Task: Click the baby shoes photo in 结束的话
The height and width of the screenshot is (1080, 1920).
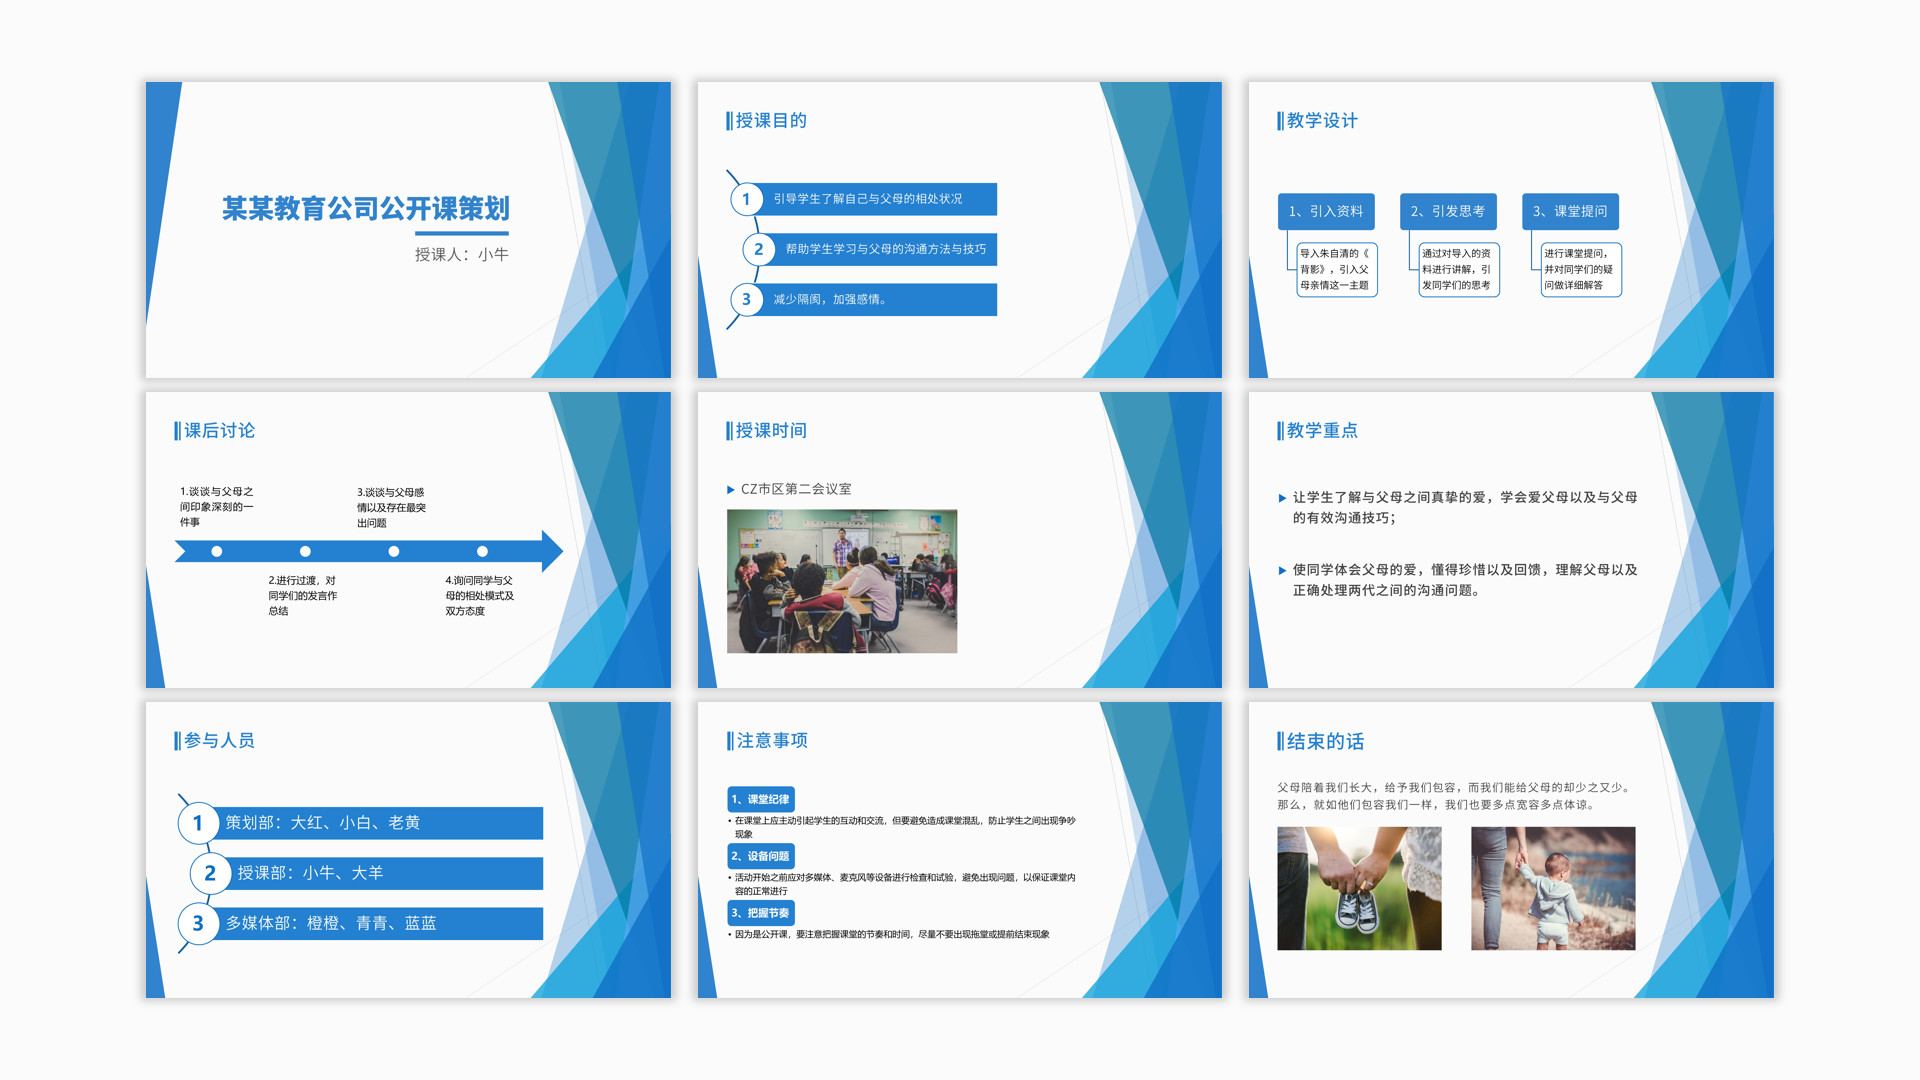Action: pyautogui.click(x=1359, y=888)
